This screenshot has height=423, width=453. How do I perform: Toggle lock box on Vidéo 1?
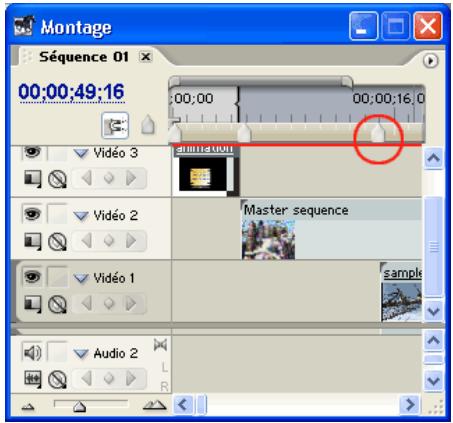pyautogui.click(x=57, y=277)
